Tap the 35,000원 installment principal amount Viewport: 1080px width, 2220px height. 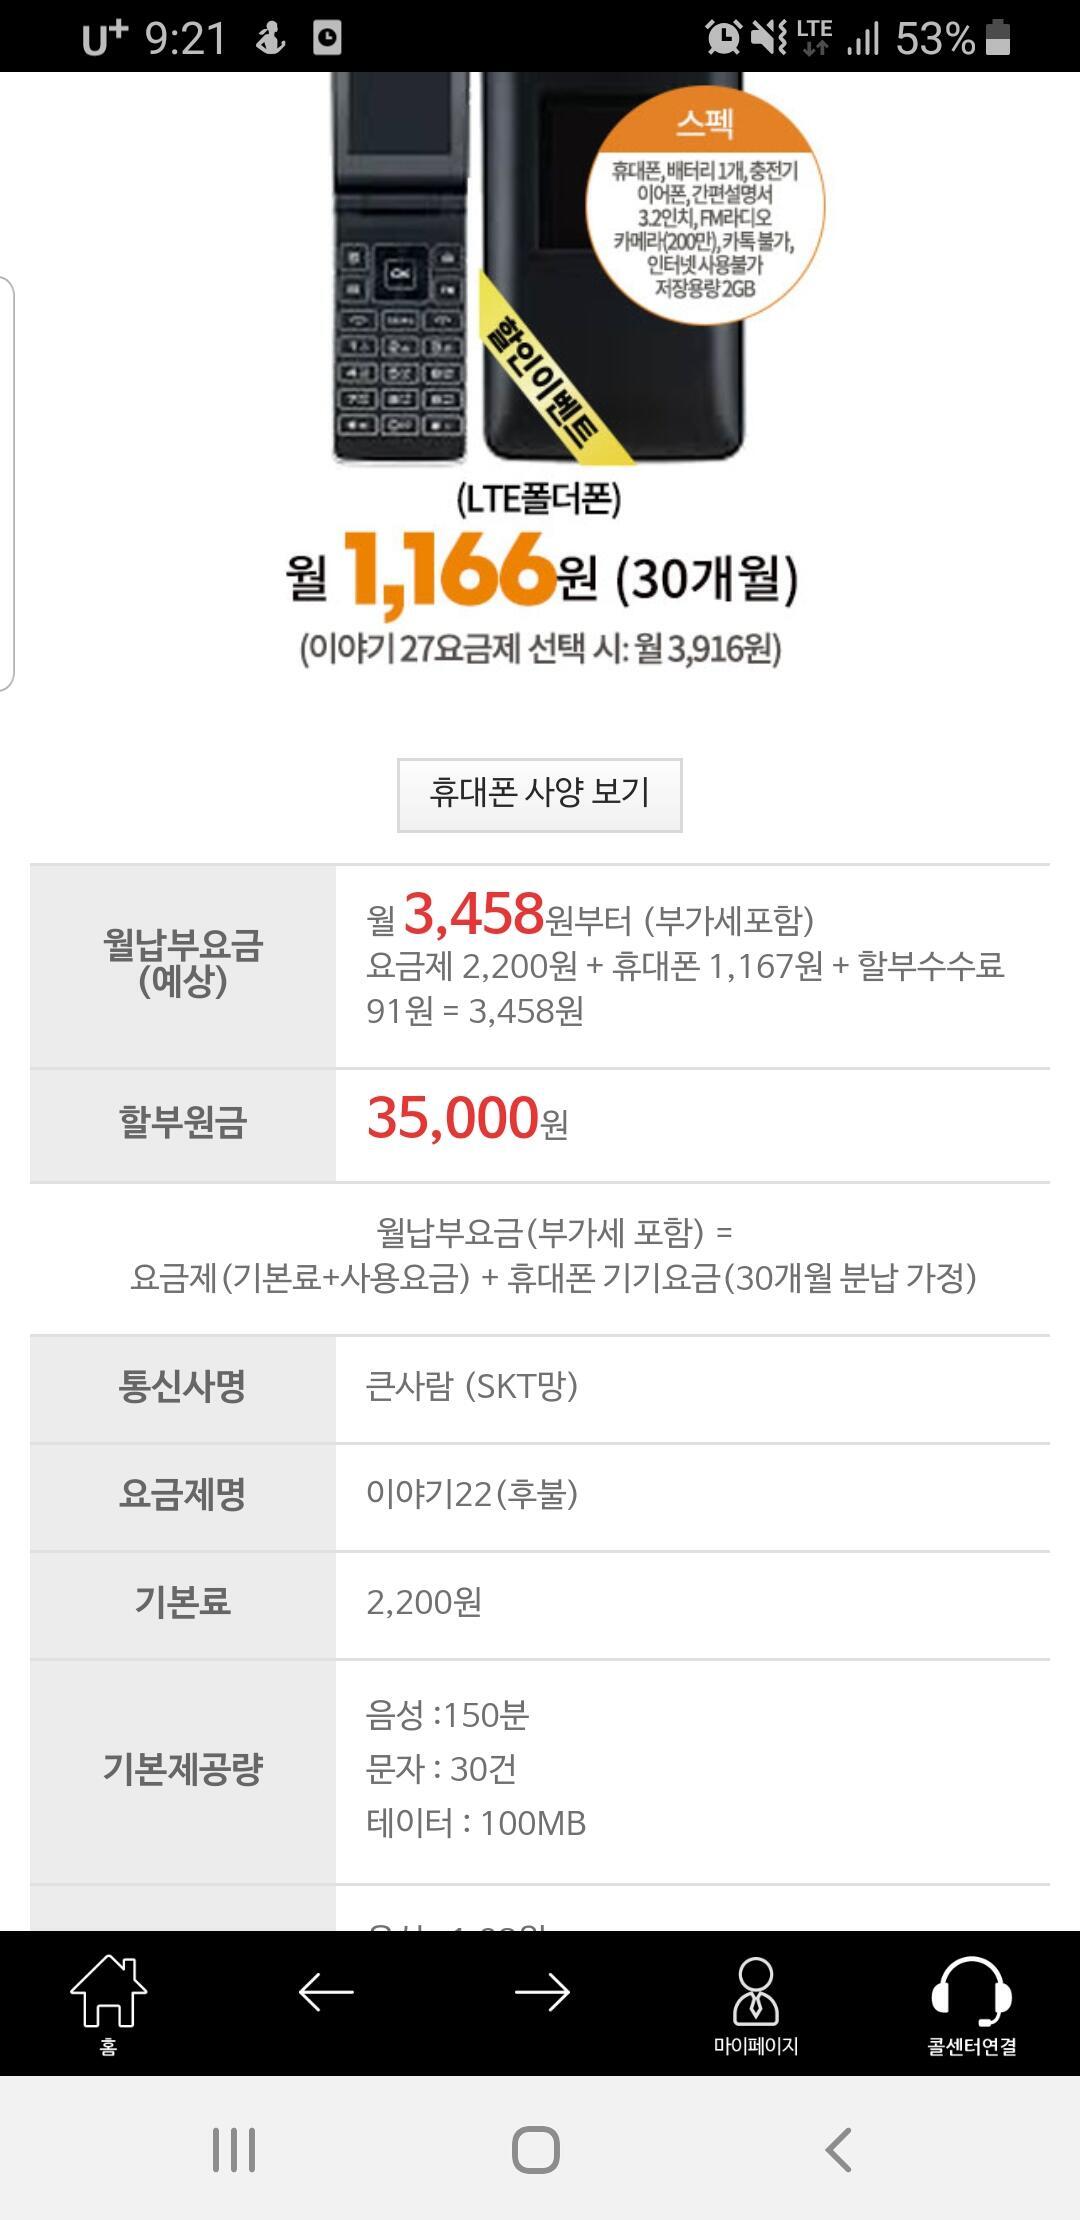[467, 1120]
